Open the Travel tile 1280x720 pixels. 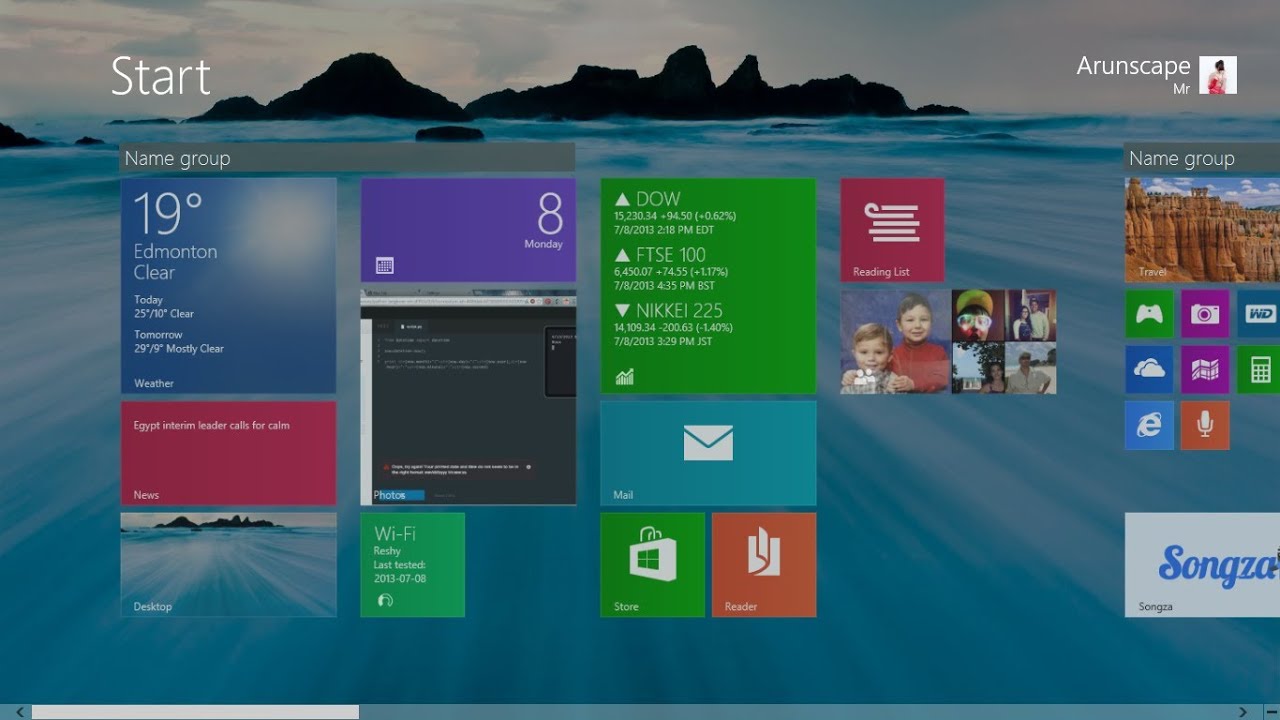coord(1202,230)
